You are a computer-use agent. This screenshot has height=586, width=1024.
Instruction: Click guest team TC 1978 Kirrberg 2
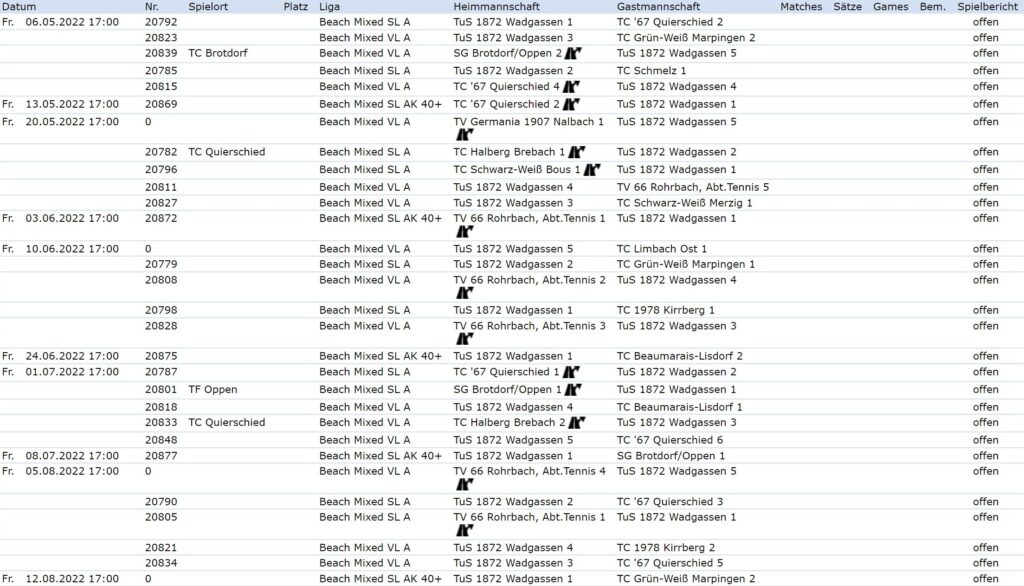coord(665,548)
